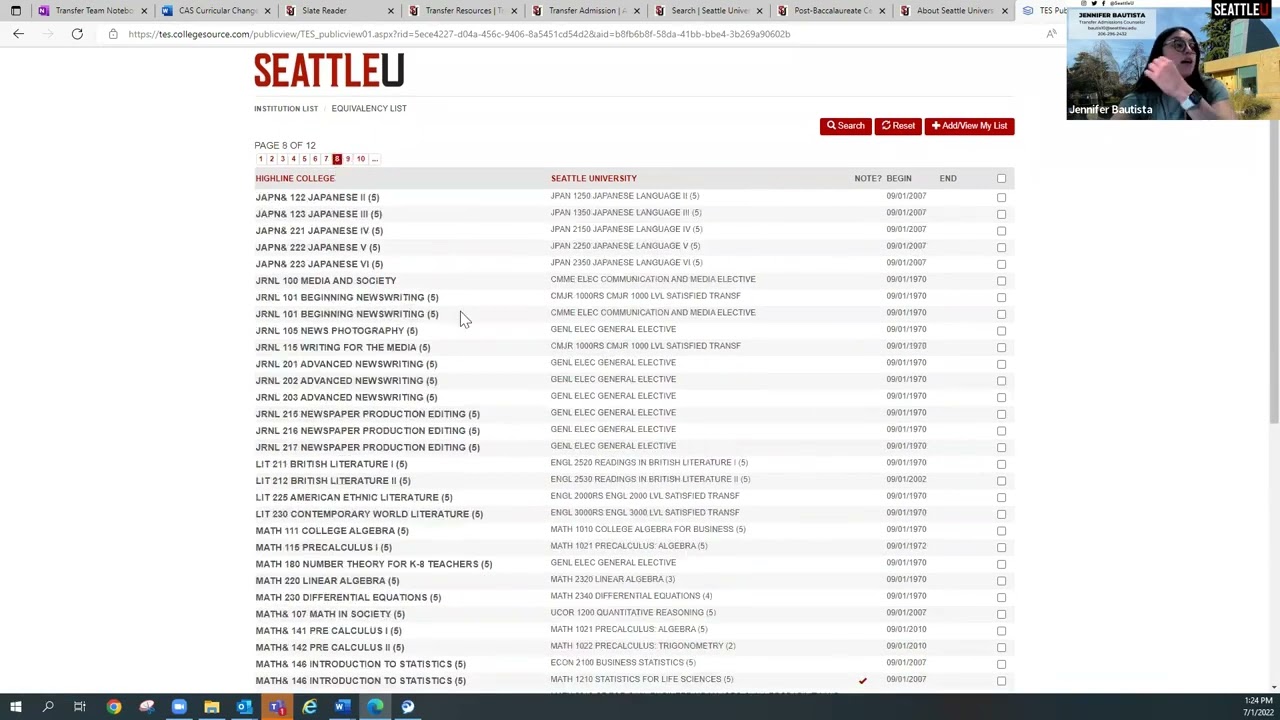Open File Explorer from the taskbar
This screenshot has height=720, width=1280.
212,707
